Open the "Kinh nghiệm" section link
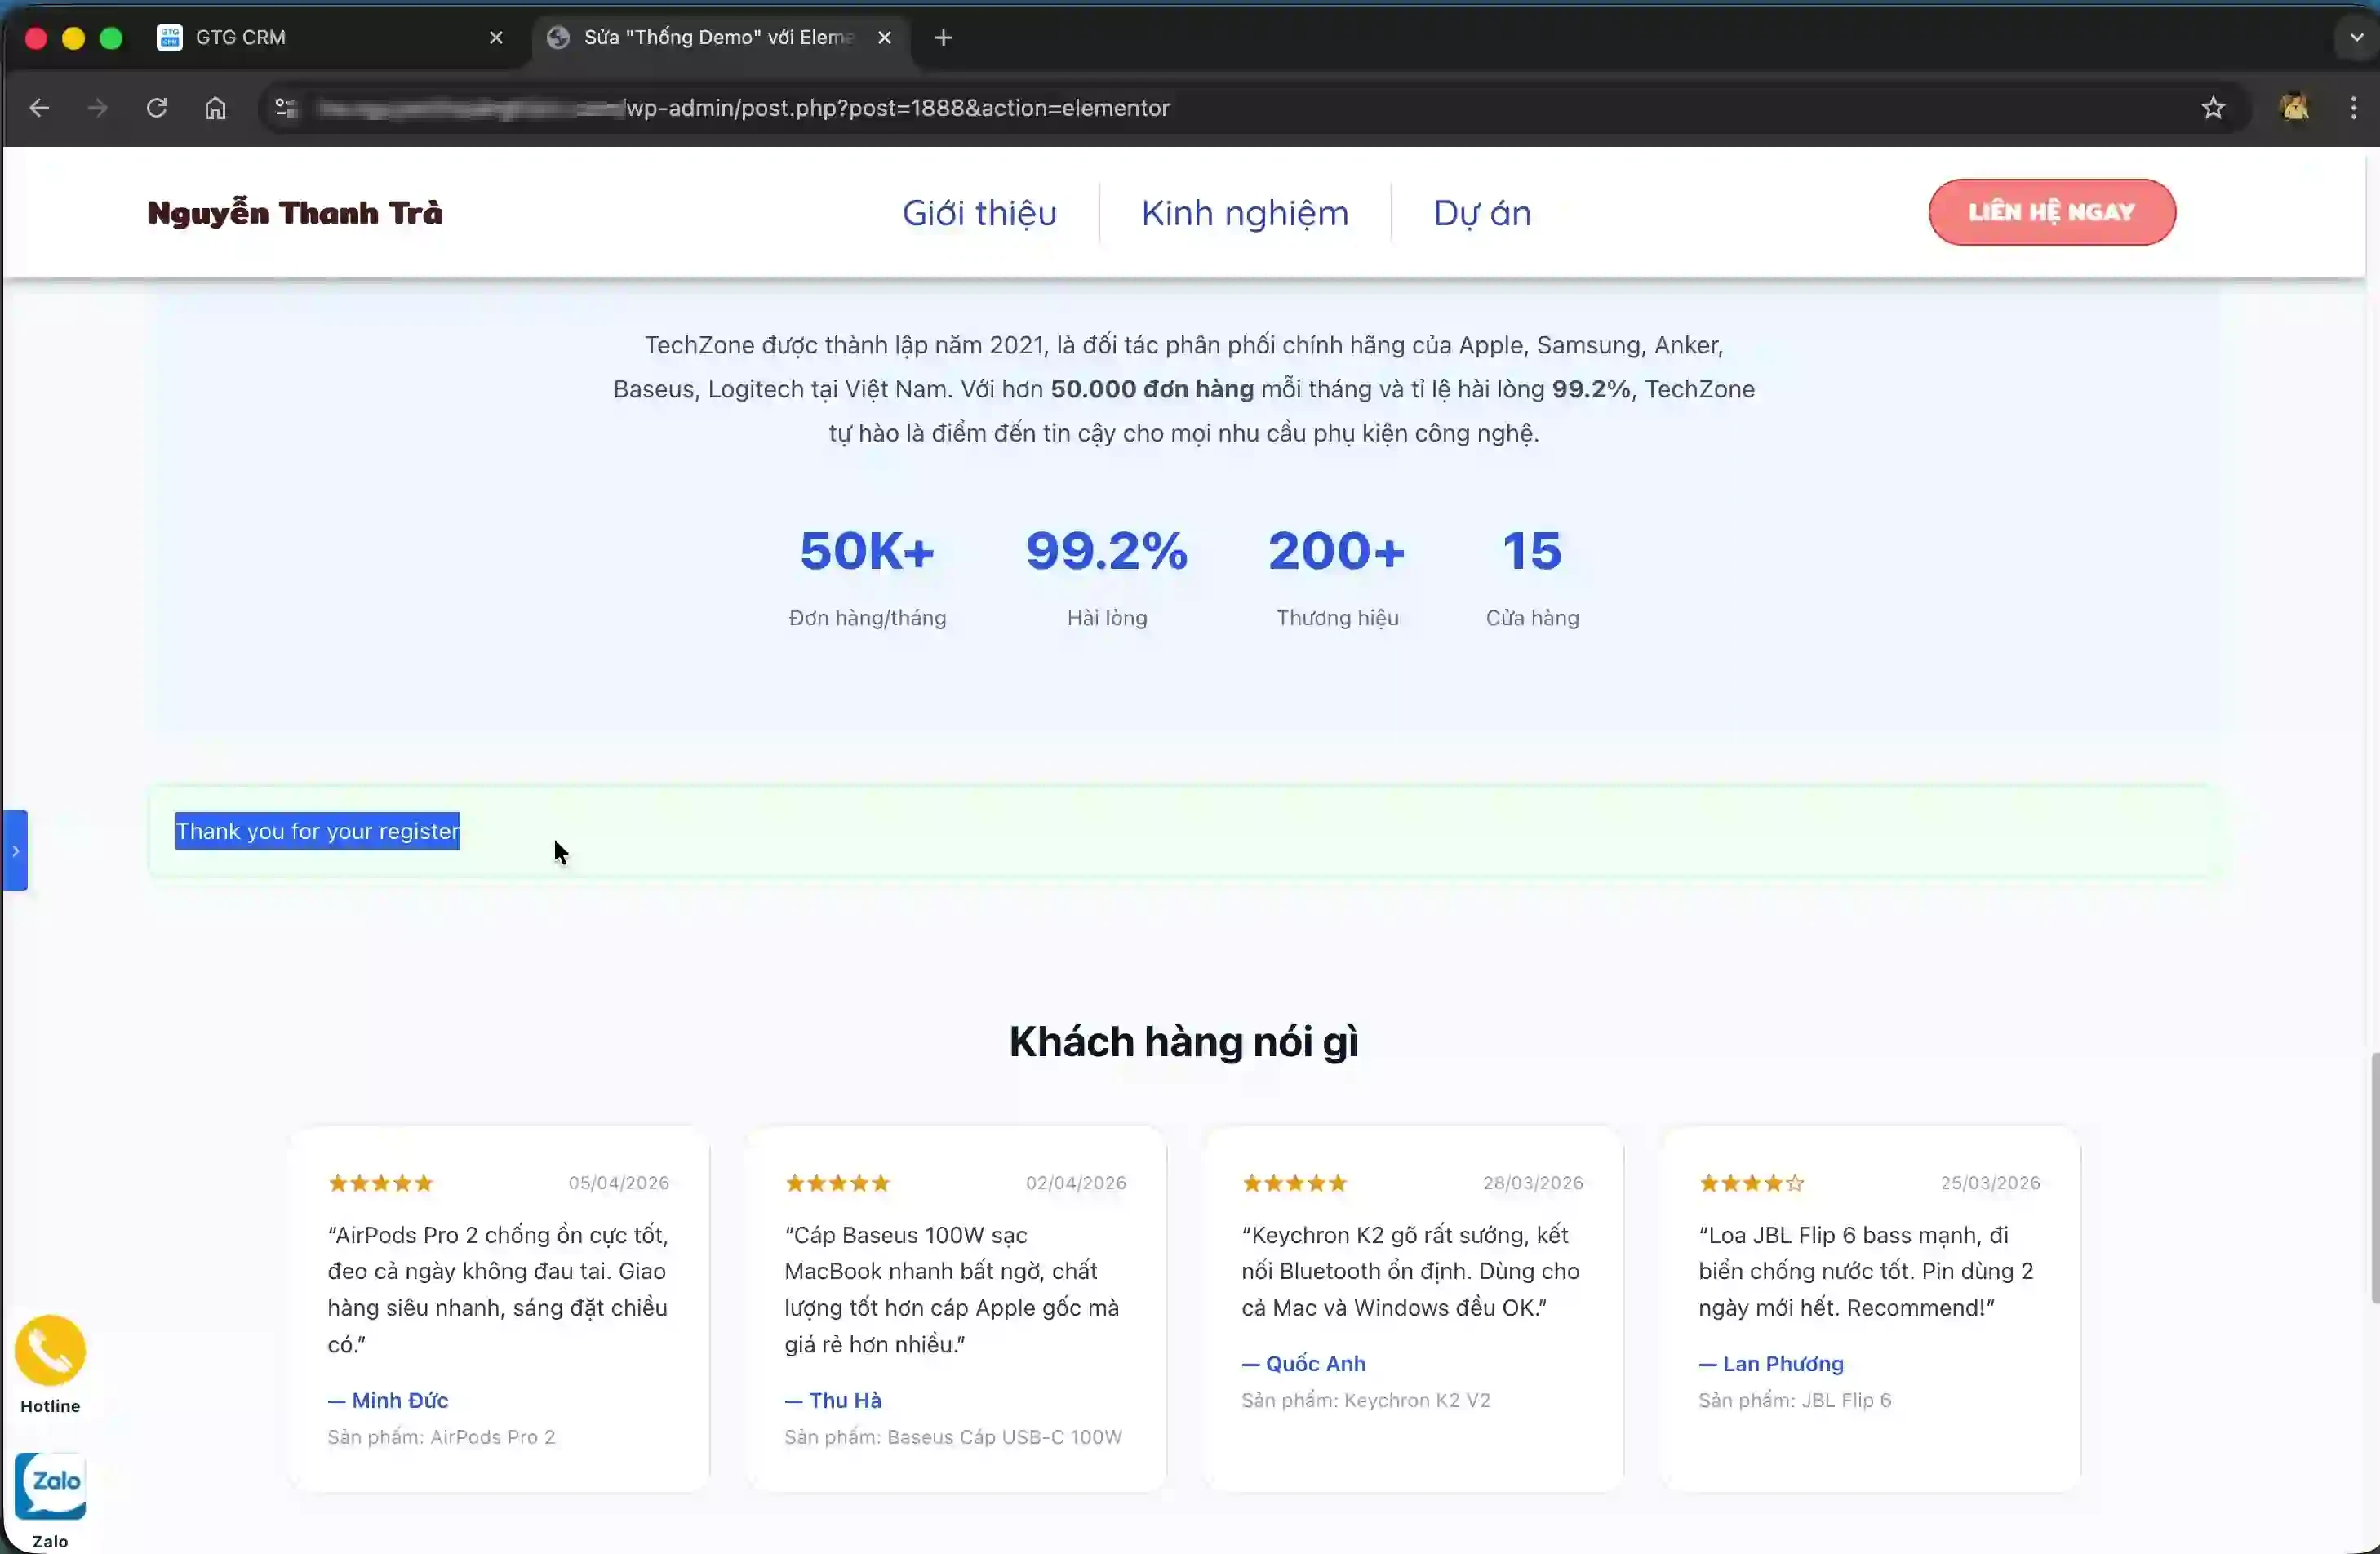Image resolution: width=2380 pixels, height=1554 pixels. click(x=1244, y=212)
